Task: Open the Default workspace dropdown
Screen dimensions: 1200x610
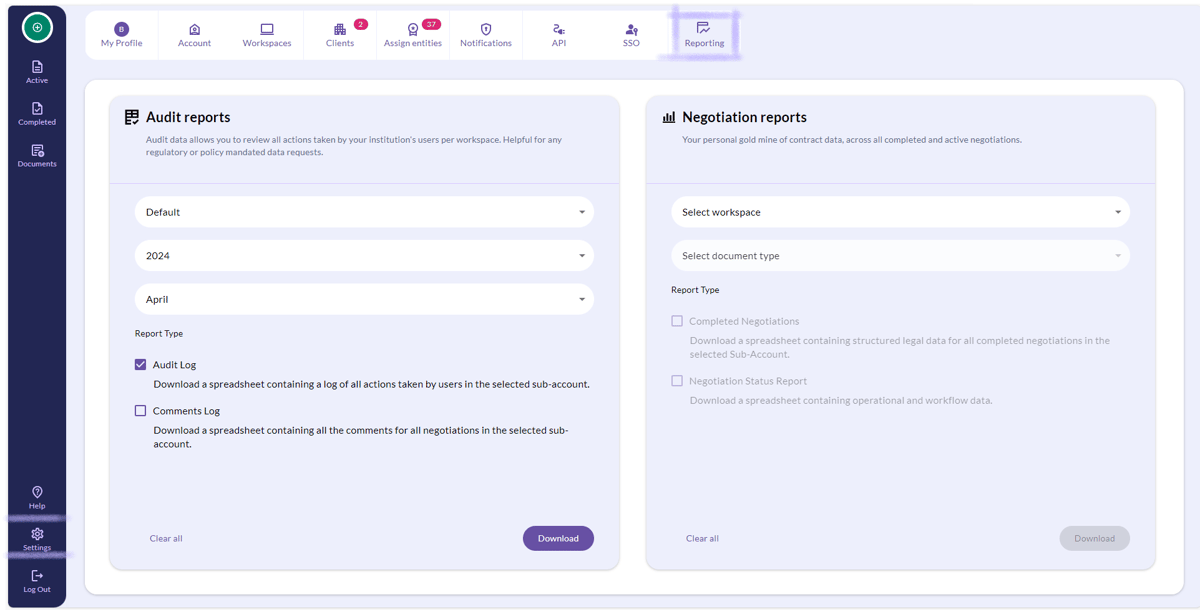Action: click(x=364, y=212)
